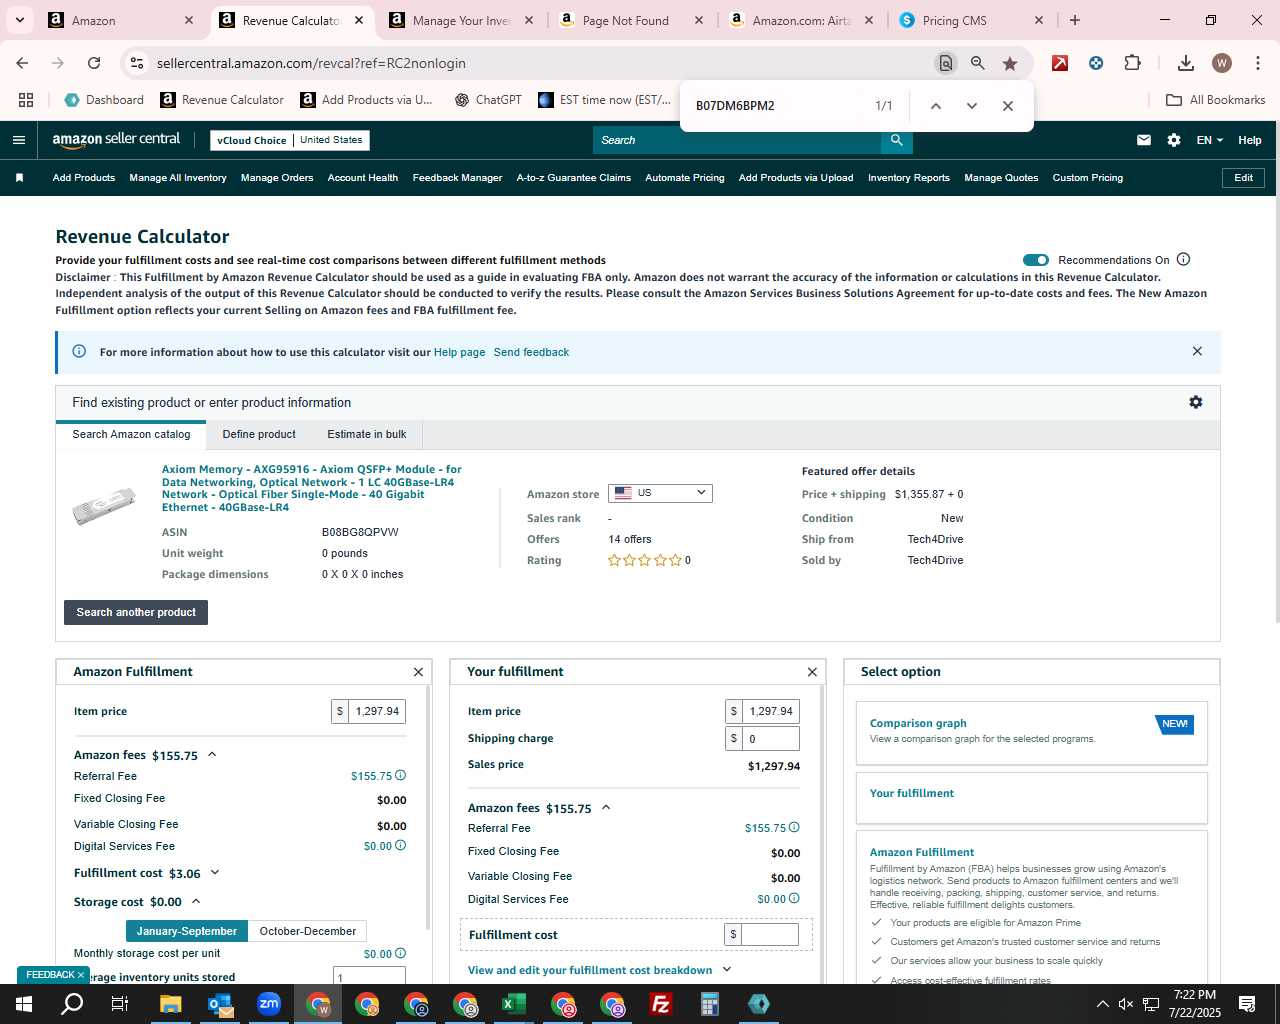Open the Seller Central hamburger menu

(x=18, y=140)
